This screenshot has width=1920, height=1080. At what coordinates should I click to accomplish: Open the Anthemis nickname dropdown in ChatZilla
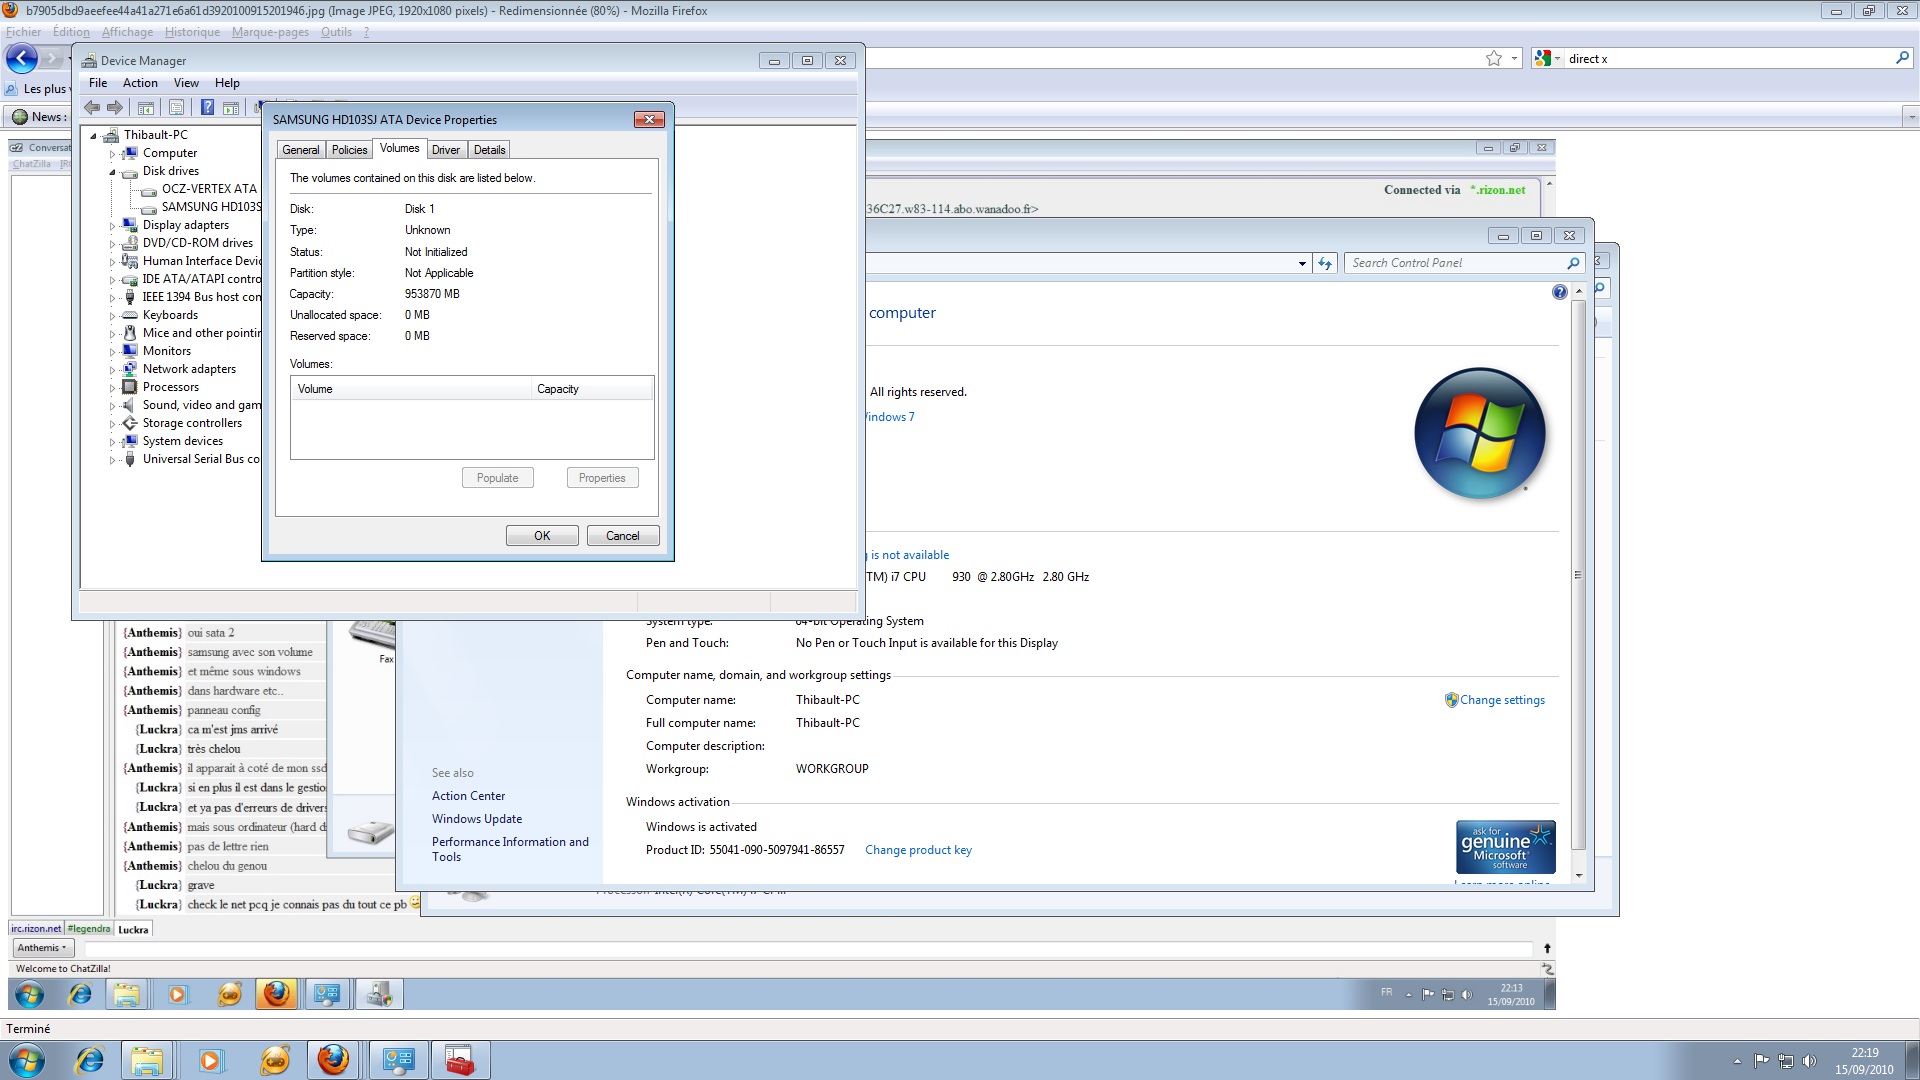point(42,948)
